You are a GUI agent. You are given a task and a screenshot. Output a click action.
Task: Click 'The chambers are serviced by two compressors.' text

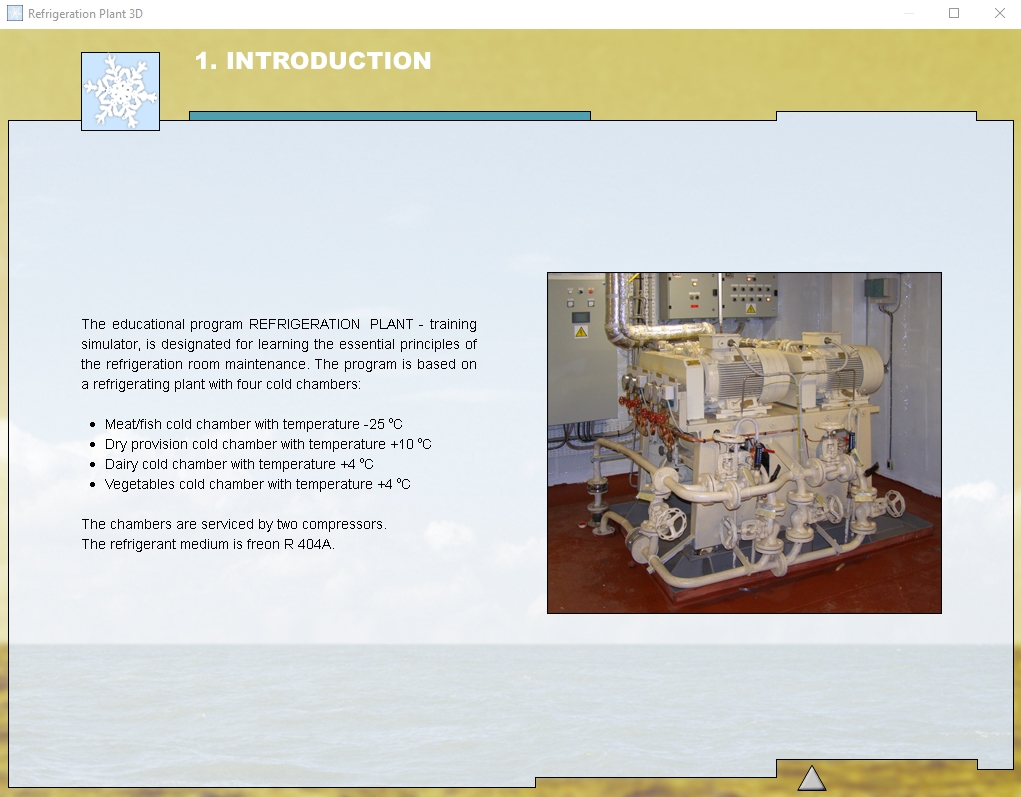tap(234, 524)
